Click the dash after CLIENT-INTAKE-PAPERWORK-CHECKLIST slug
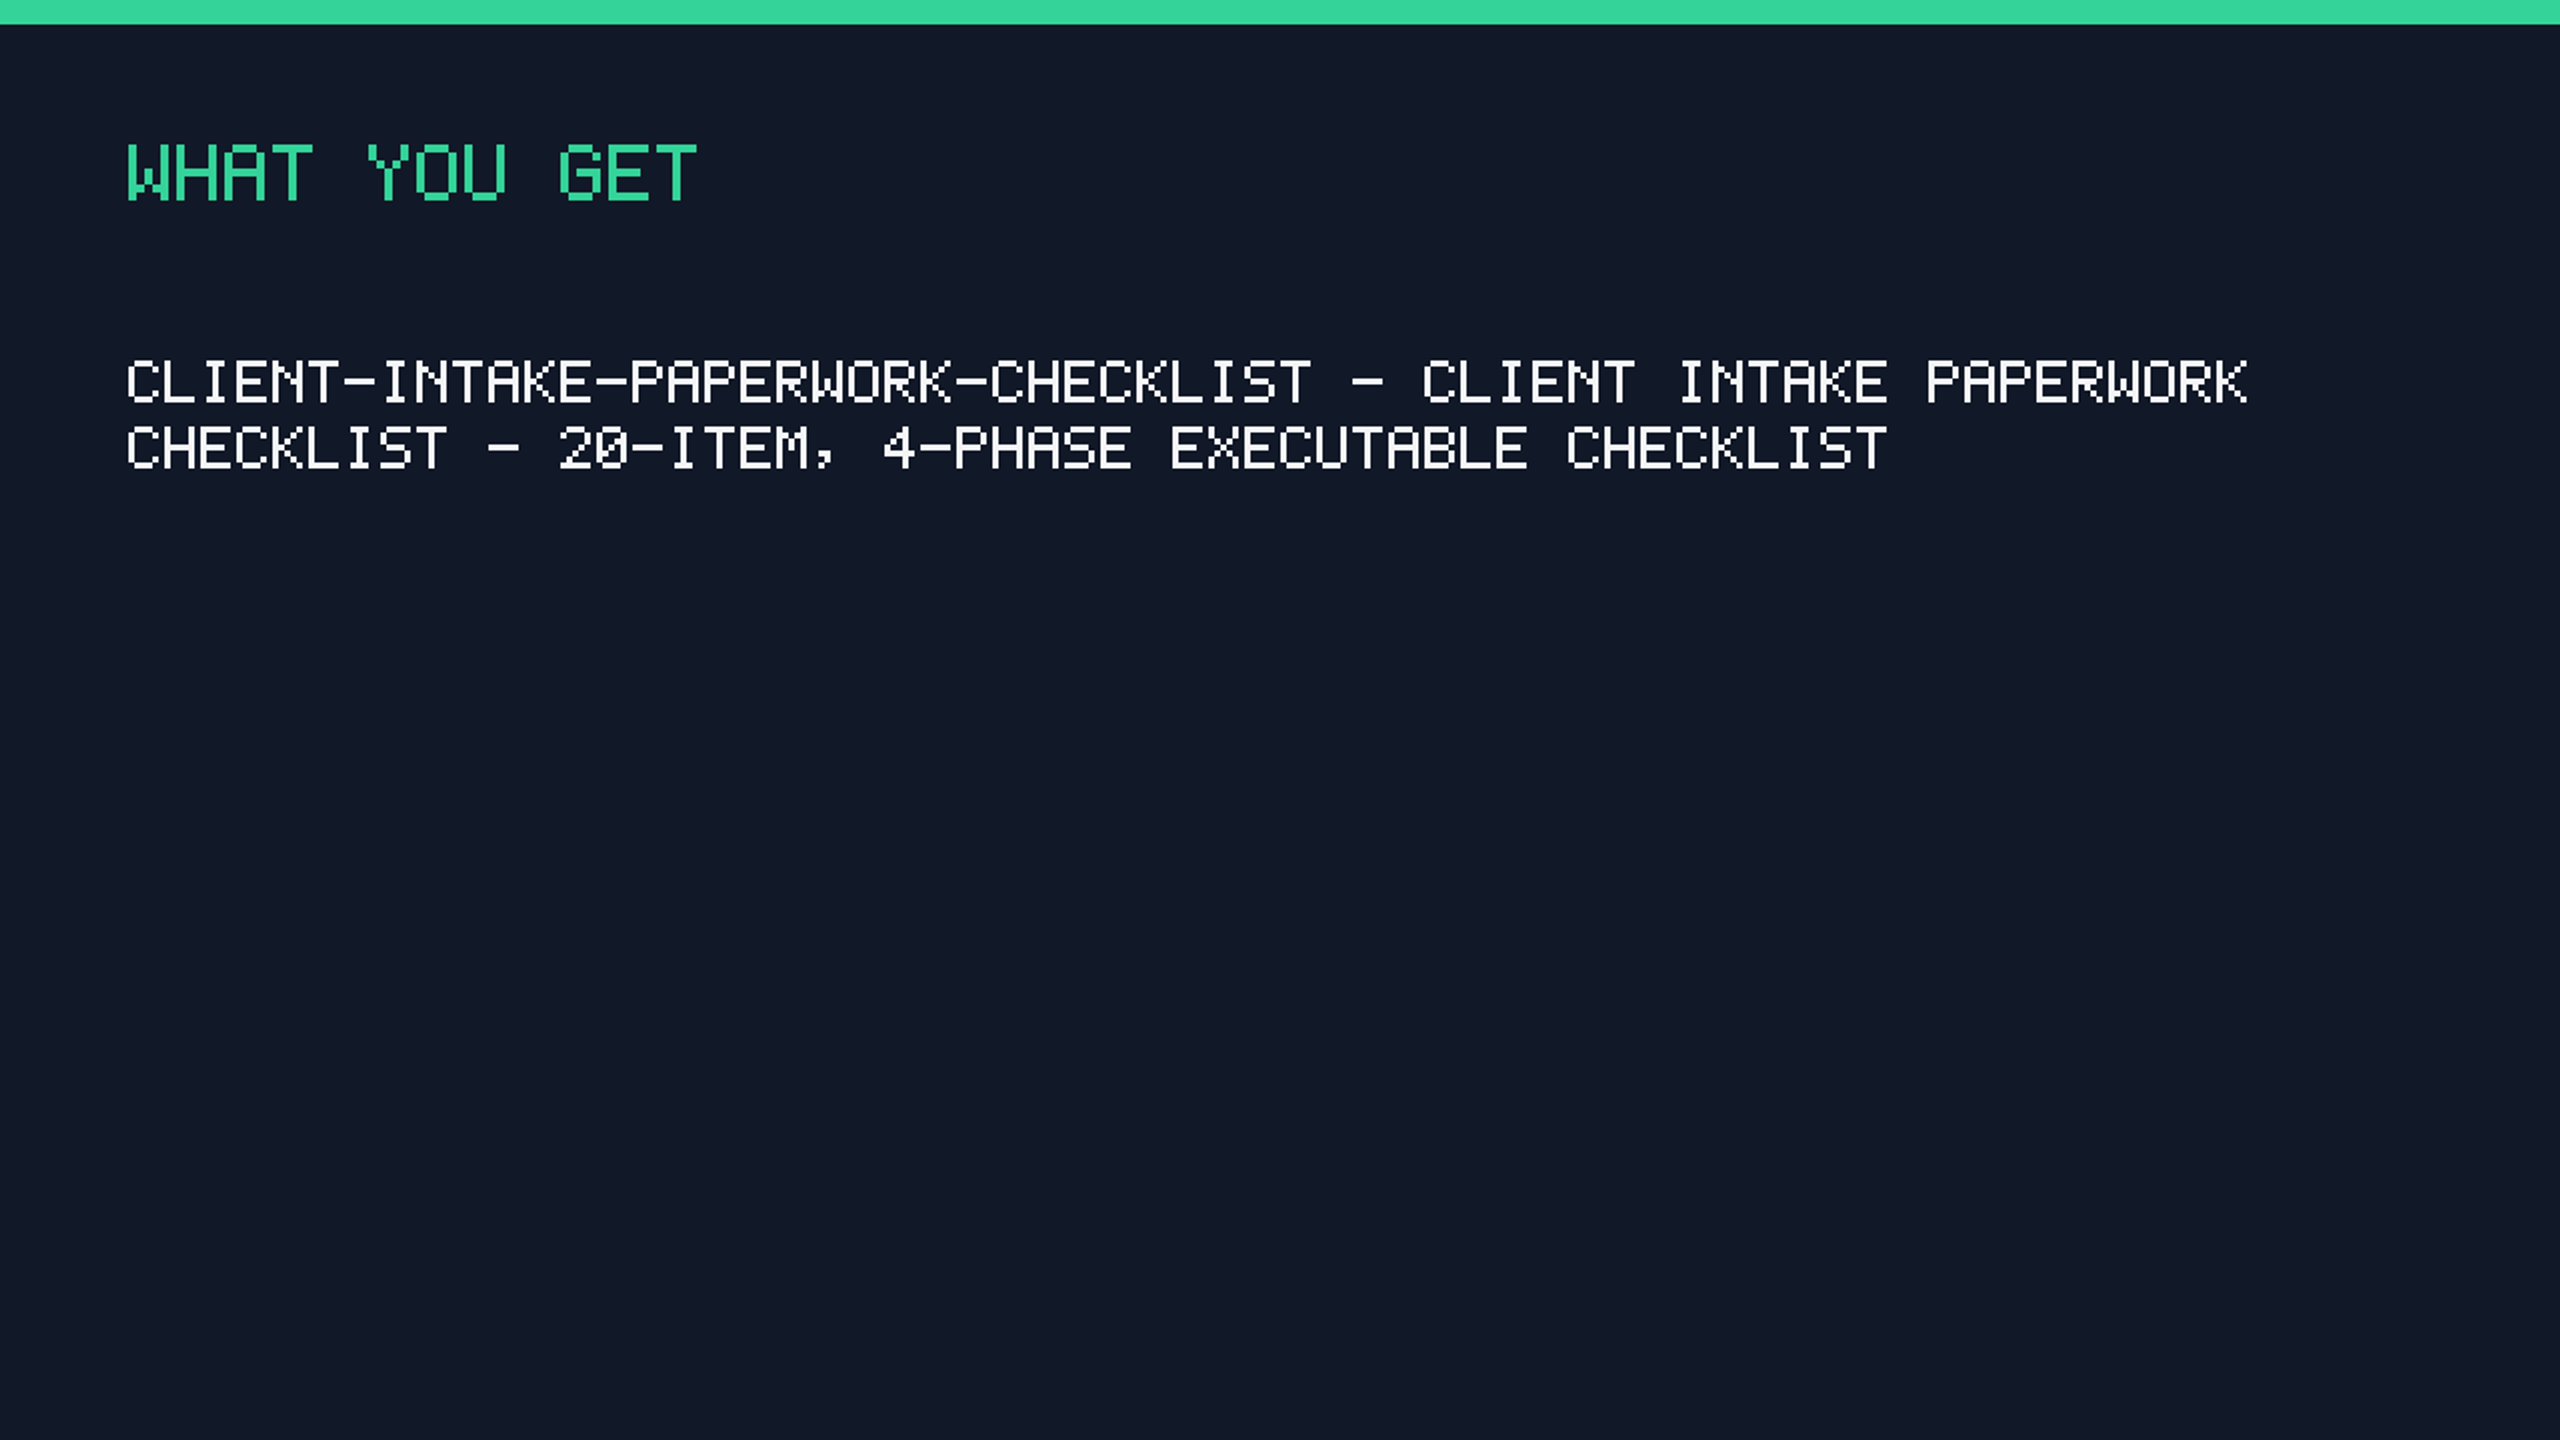Viewport: 2560px width, 1440px height. pos(1367,383)
